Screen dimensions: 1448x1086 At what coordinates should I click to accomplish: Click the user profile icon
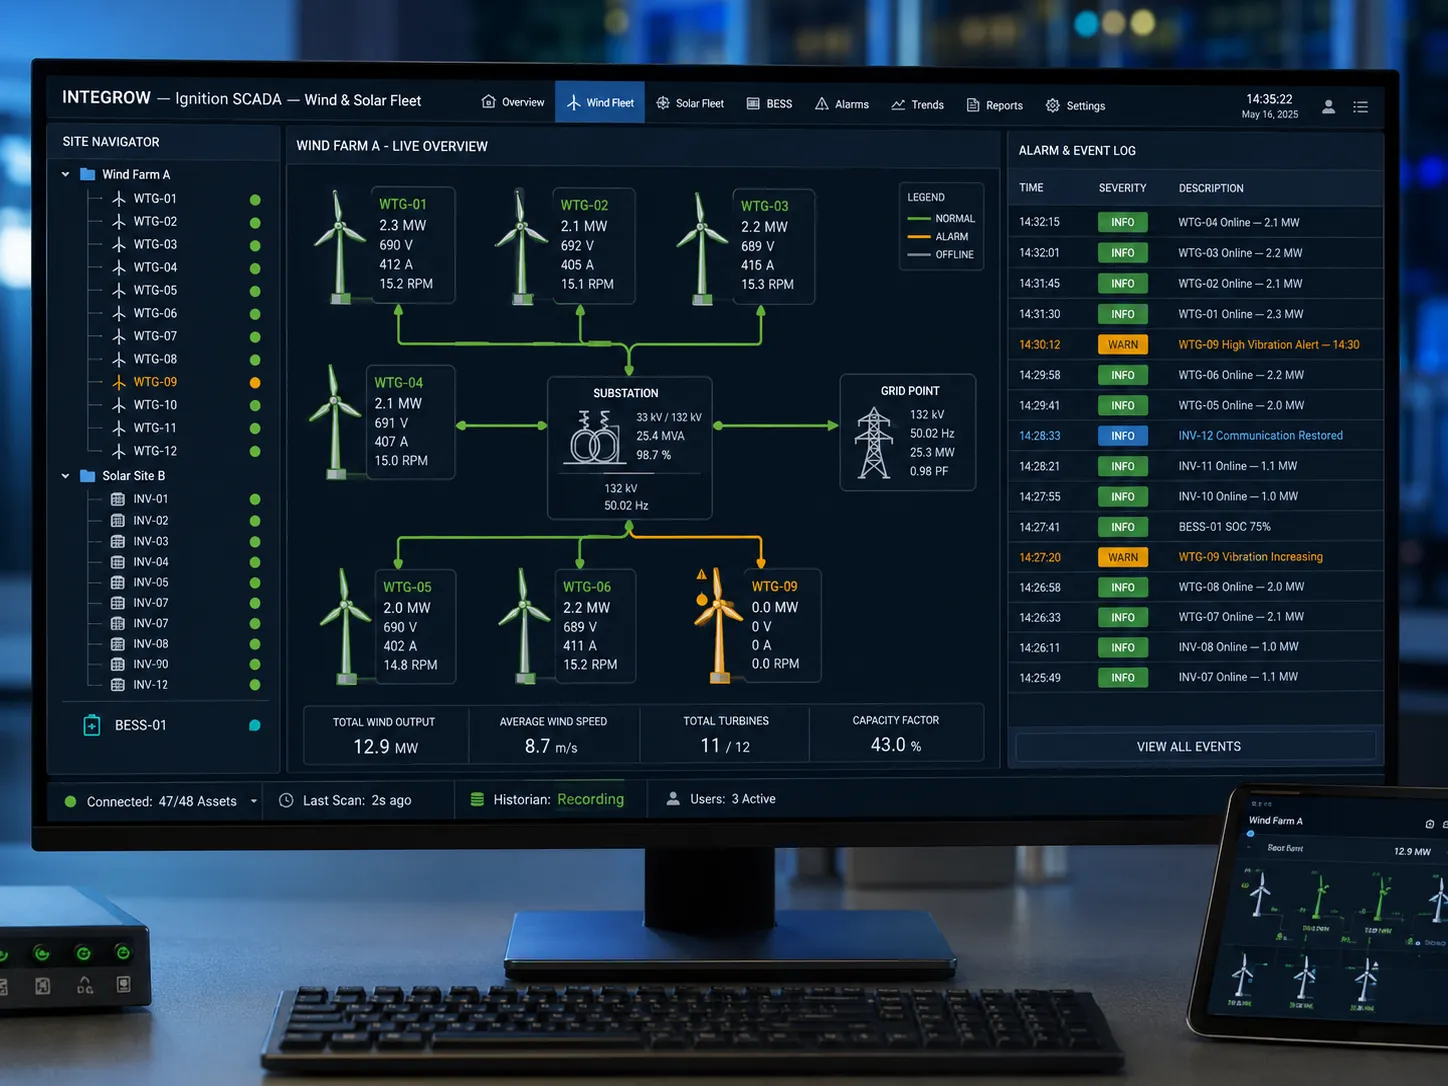[1328, 106]
